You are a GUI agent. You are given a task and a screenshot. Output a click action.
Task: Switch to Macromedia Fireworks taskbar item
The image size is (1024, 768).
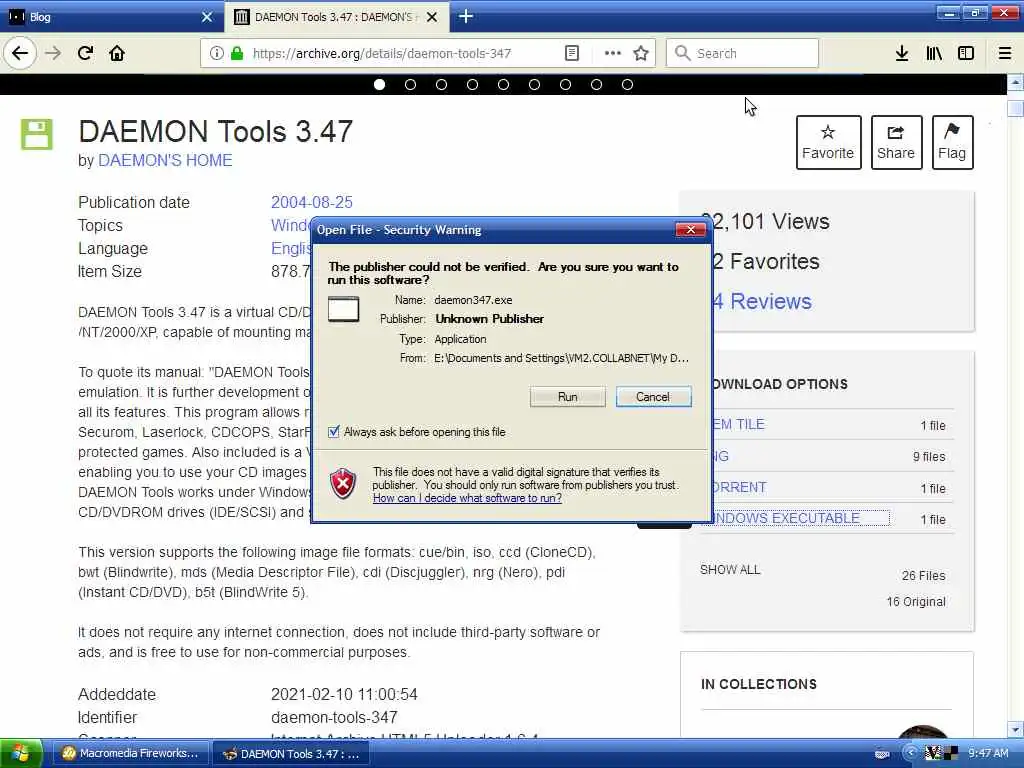coord(130,753)
